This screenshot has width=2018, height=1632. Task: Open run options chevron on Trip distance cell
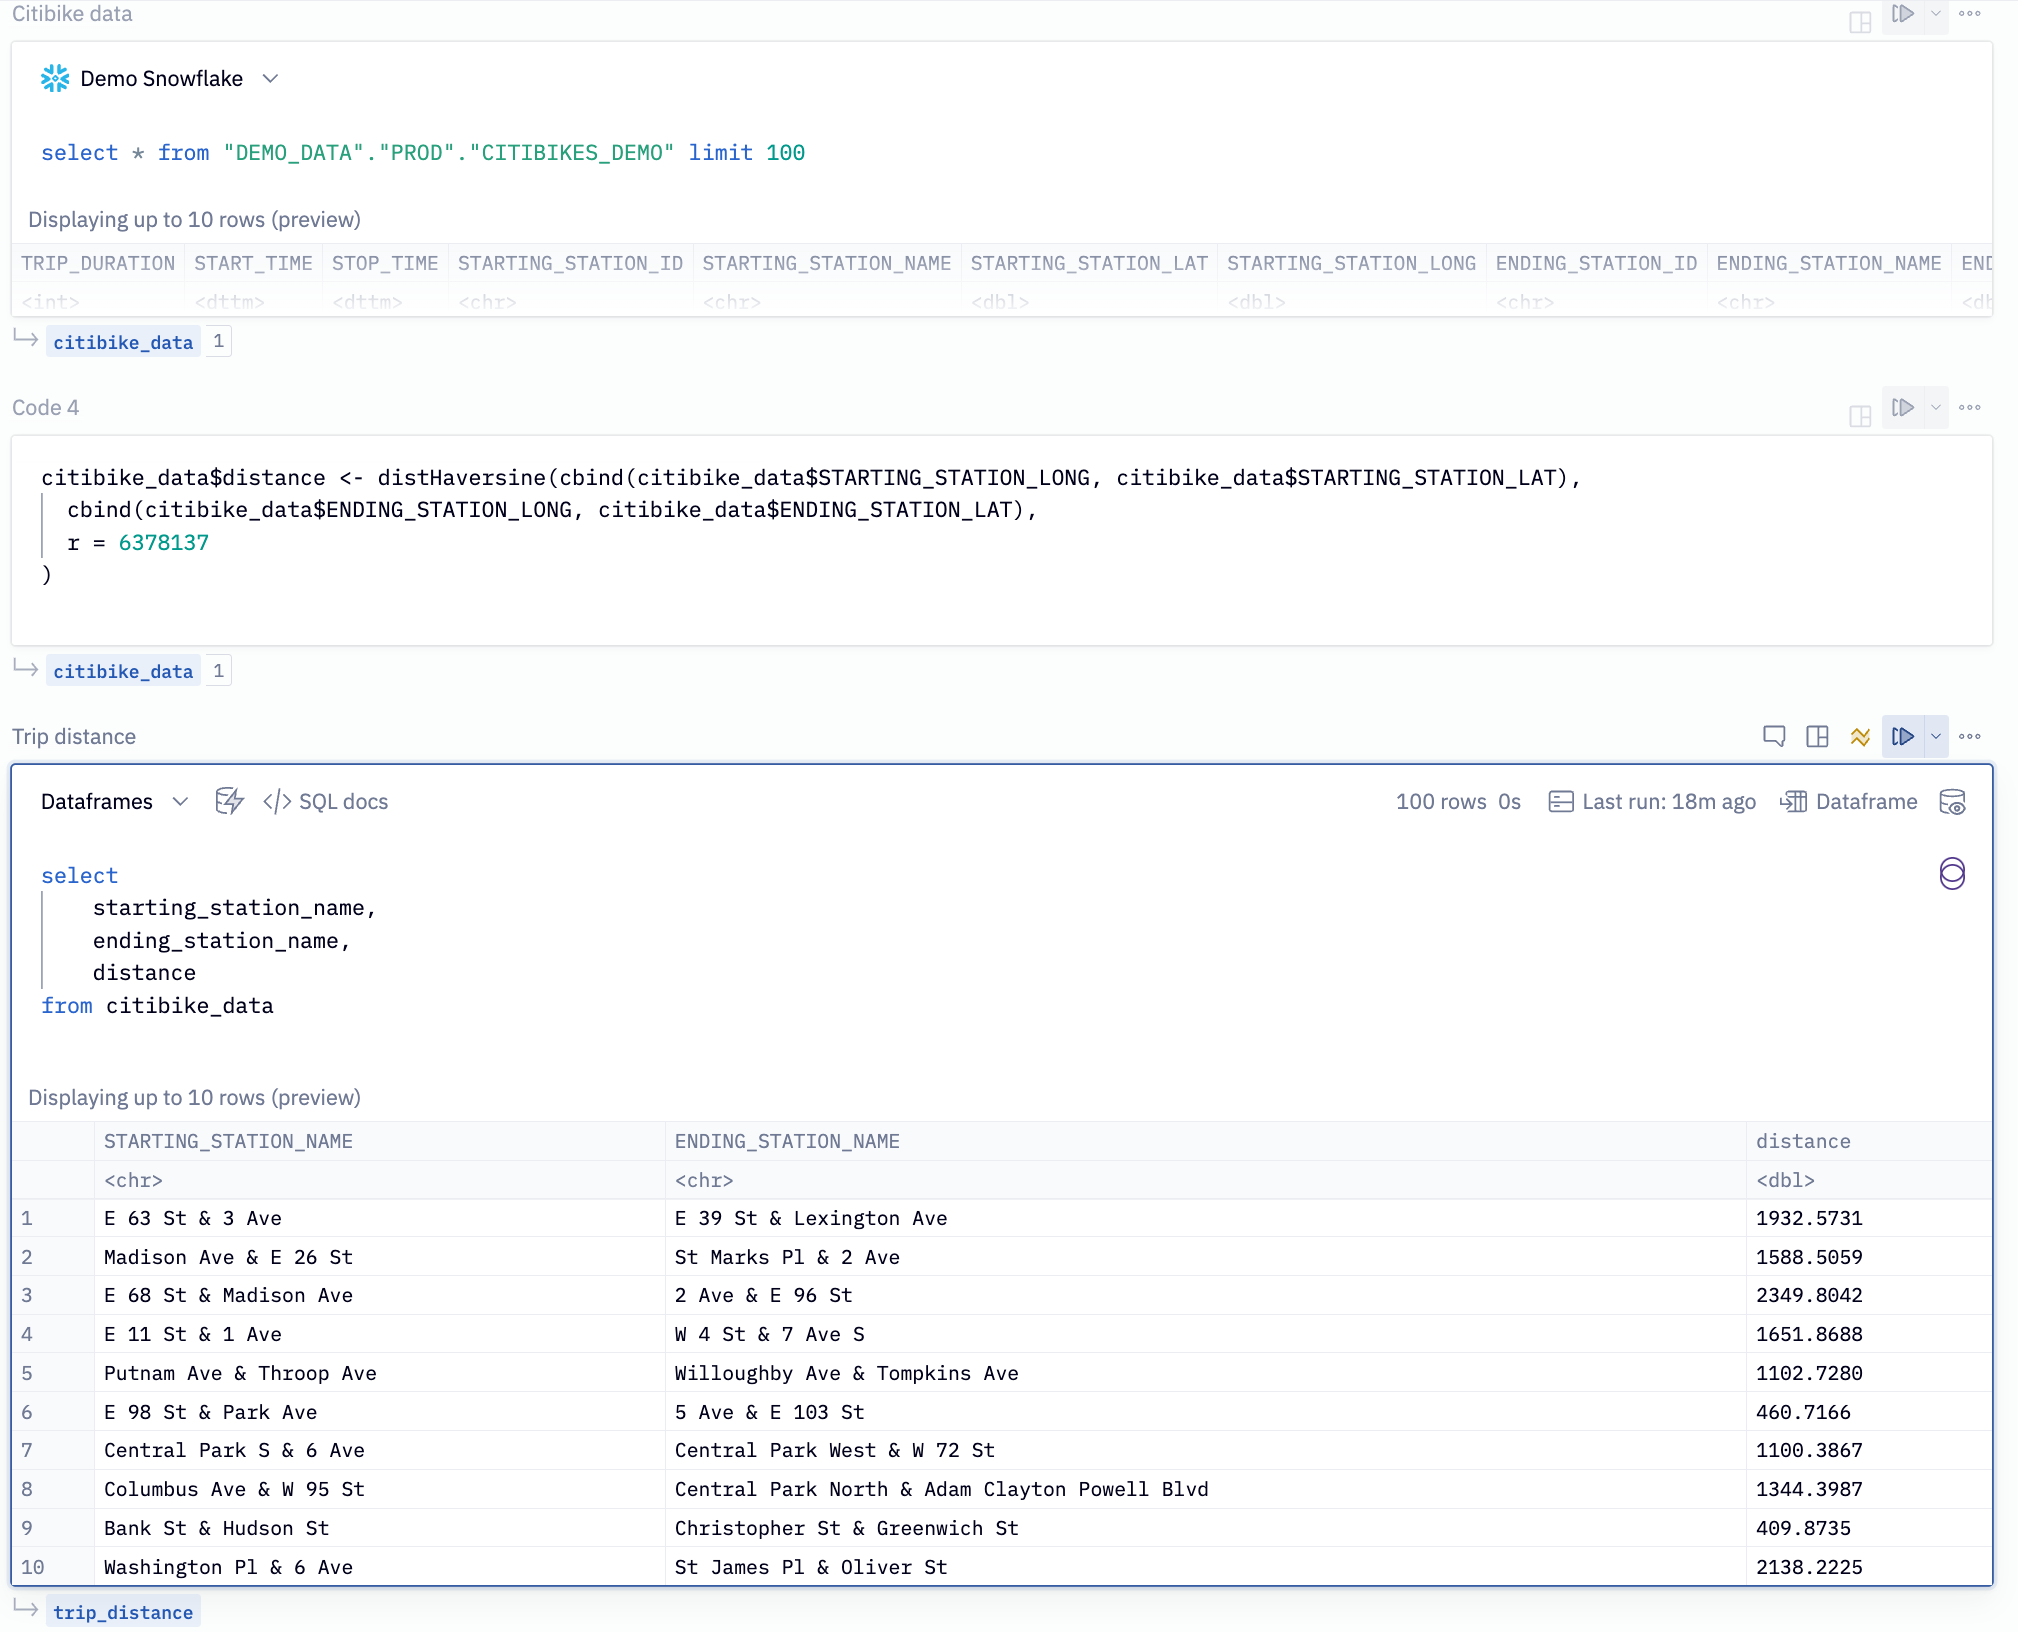click(x=1936, y=737)
